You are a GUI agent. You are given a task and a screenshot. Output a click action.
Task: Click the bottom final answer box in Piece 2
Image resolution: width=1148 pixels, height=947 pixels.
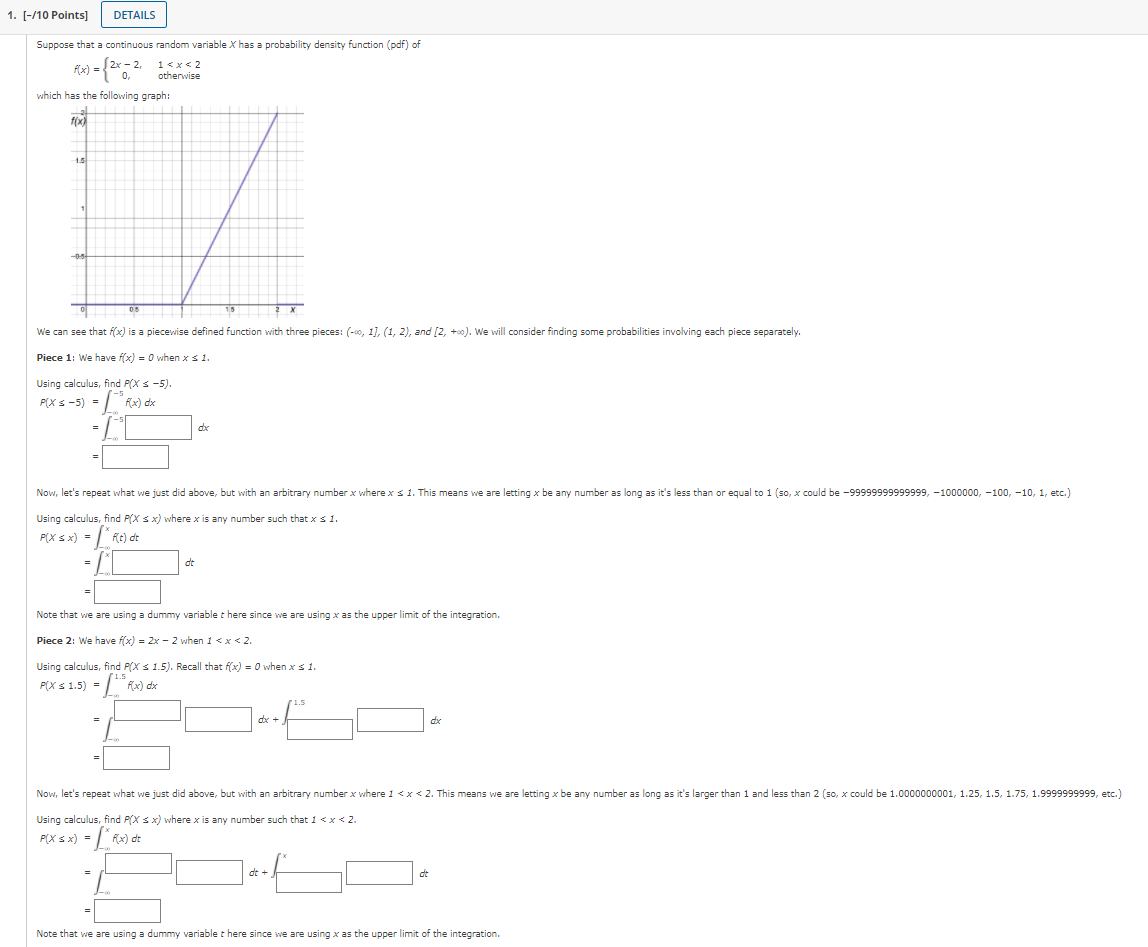[127, 910]
